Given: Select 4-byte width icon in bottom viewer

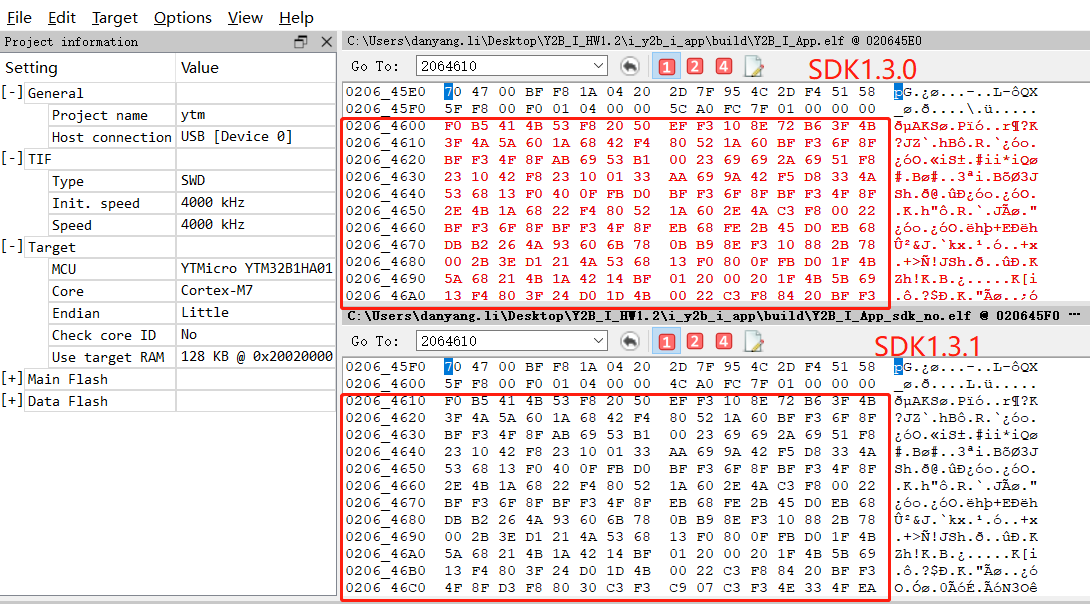Looking at the screenshot, I should coord(724,341).
